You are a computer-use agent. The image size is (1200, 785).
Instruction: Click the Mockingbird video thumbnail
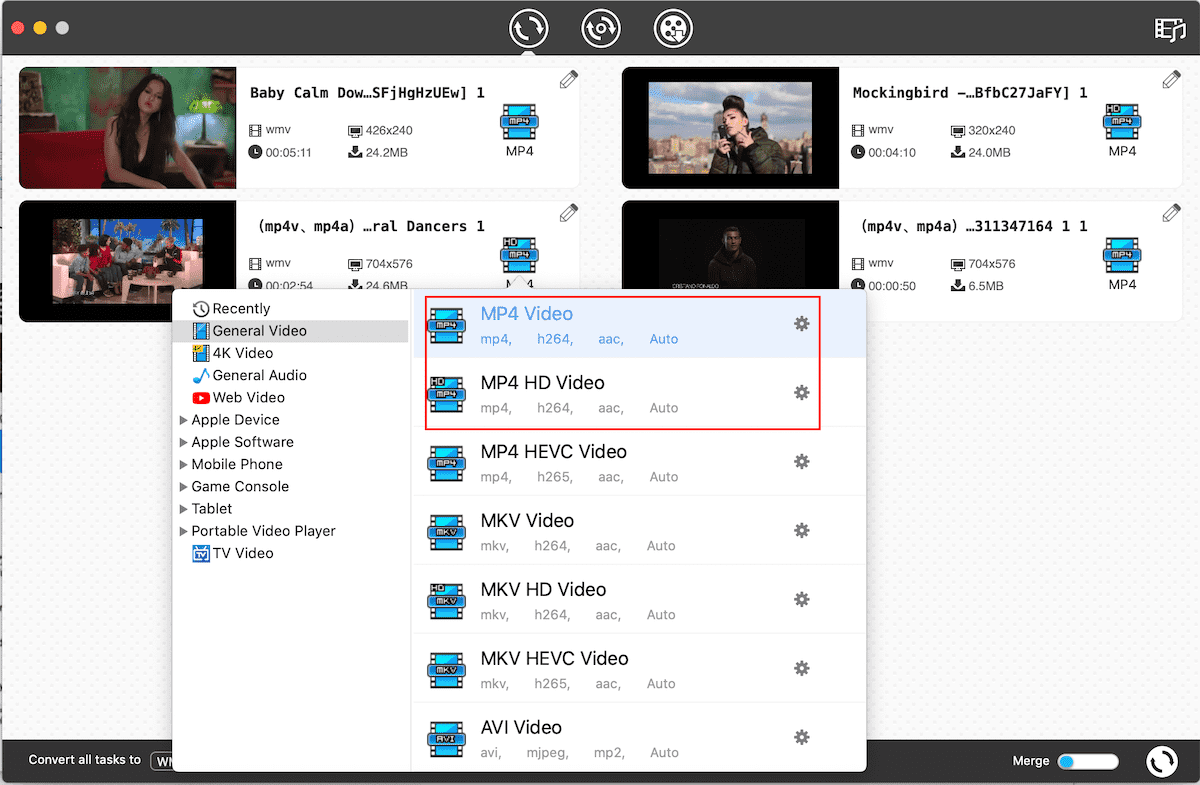(730, 128)
